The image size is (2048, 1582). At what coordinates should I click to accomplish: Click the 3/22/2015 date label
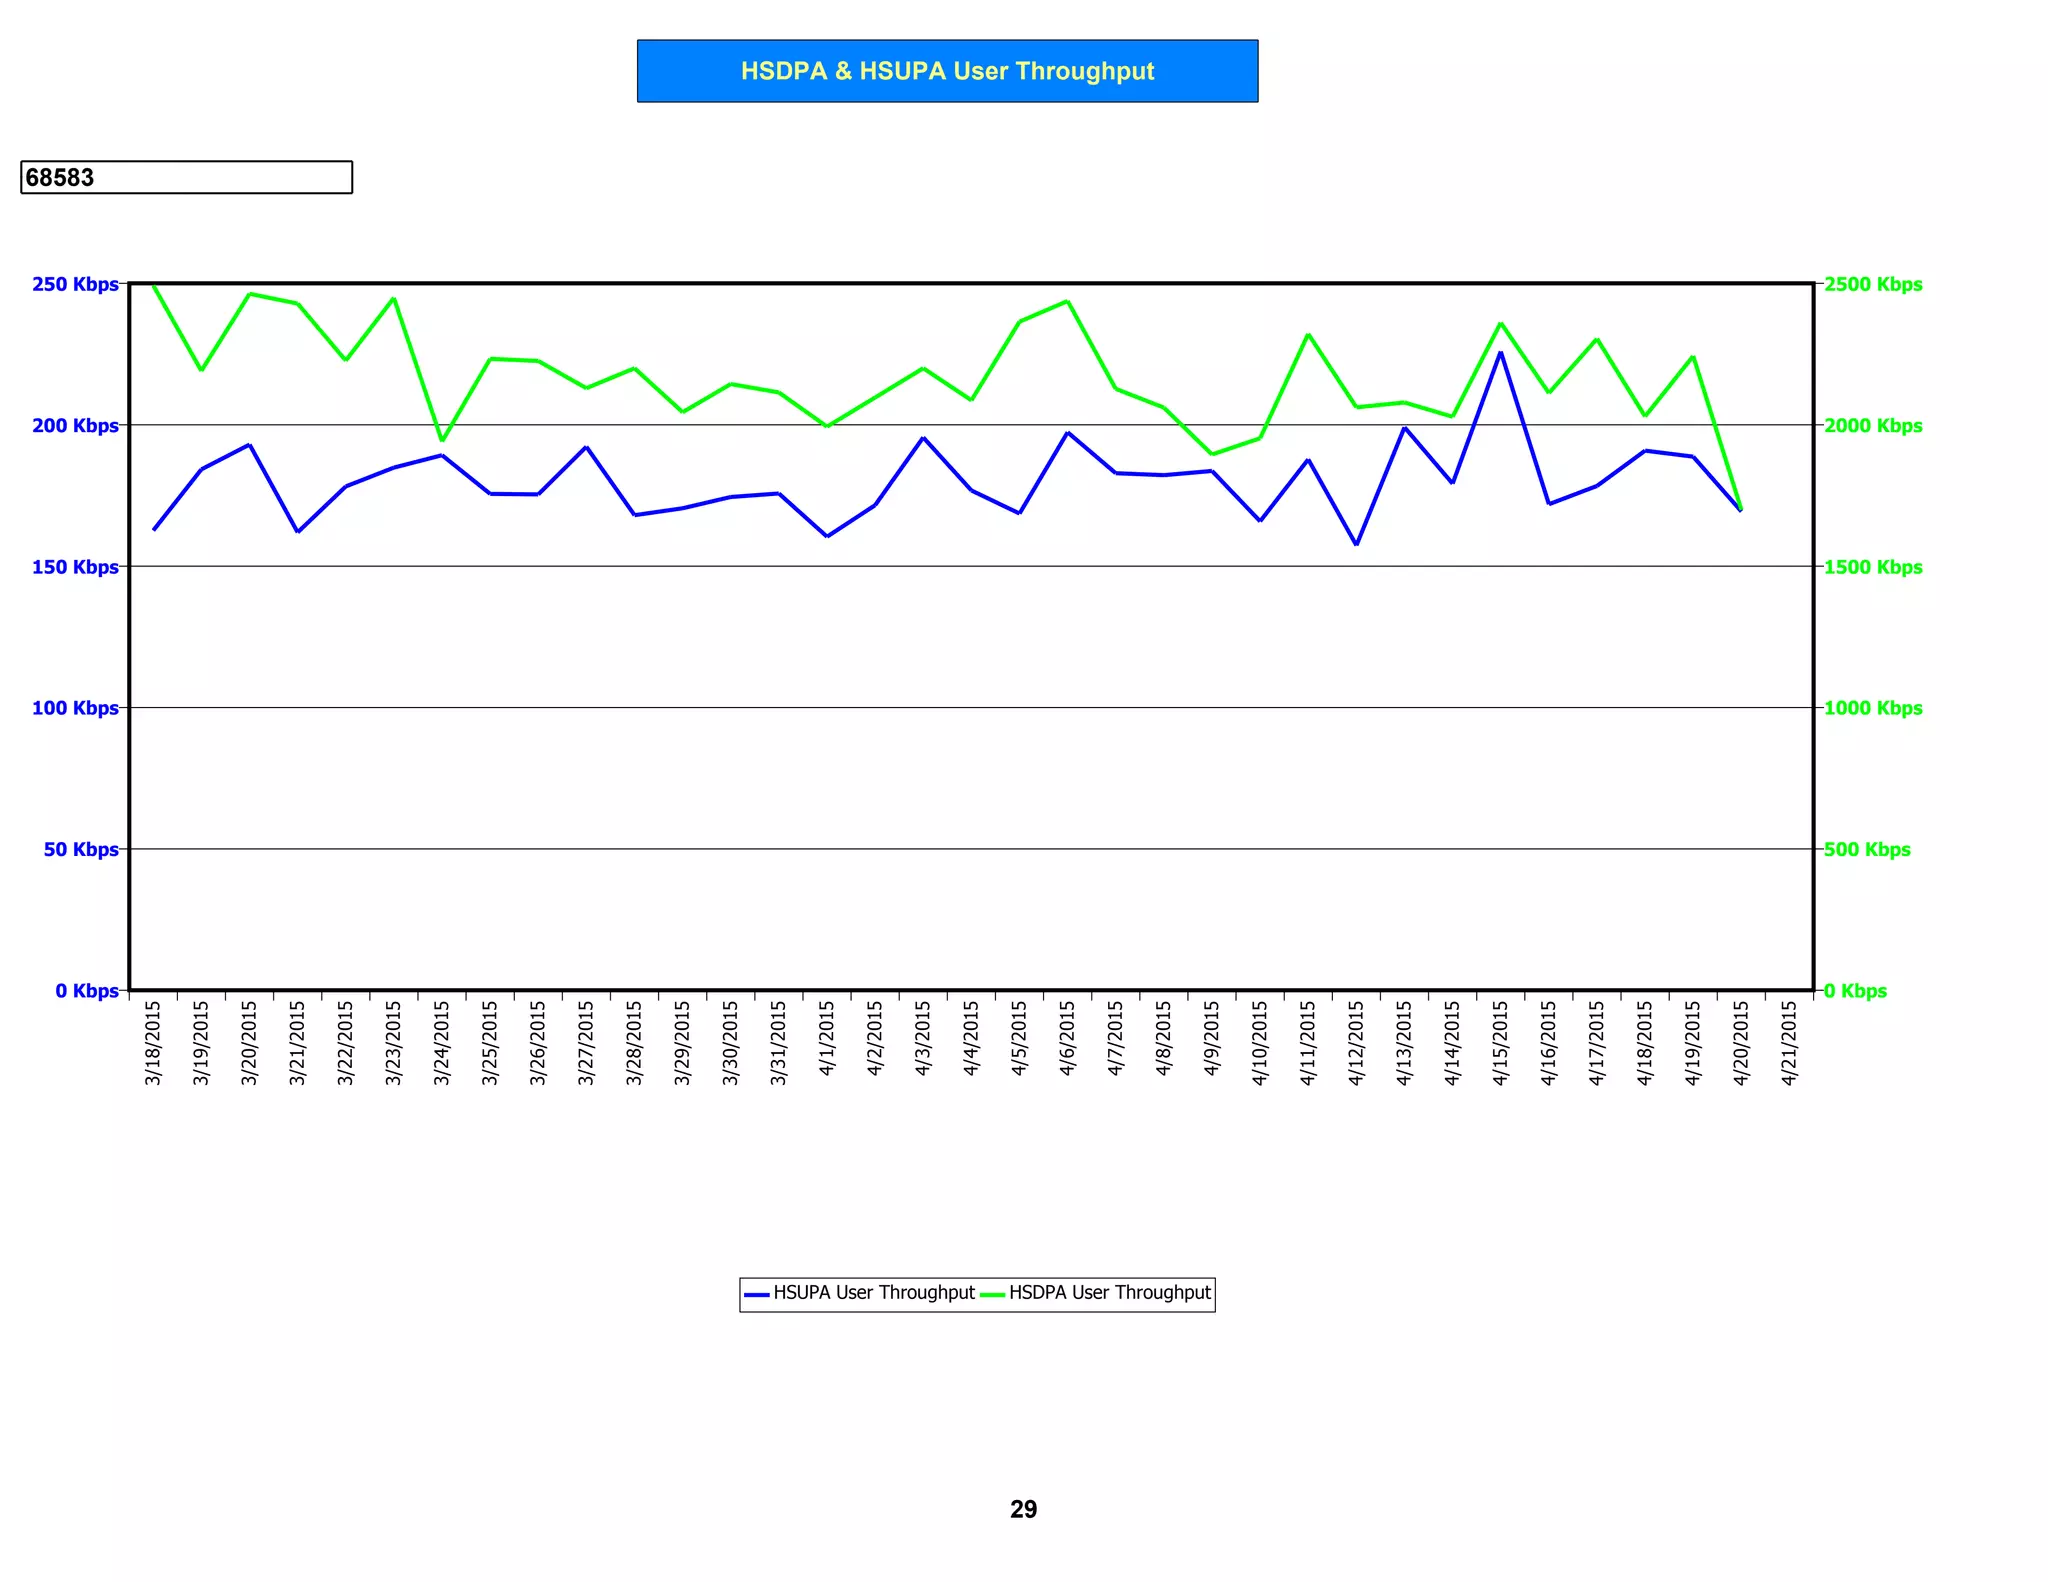tap(345, 1043)
